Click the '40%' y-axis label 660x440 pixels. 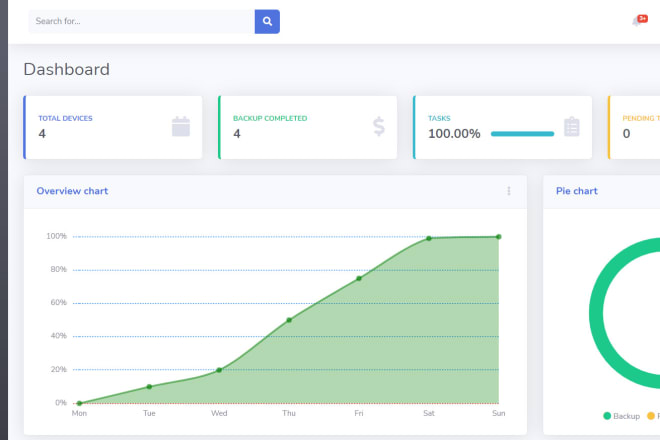point(59,336)
